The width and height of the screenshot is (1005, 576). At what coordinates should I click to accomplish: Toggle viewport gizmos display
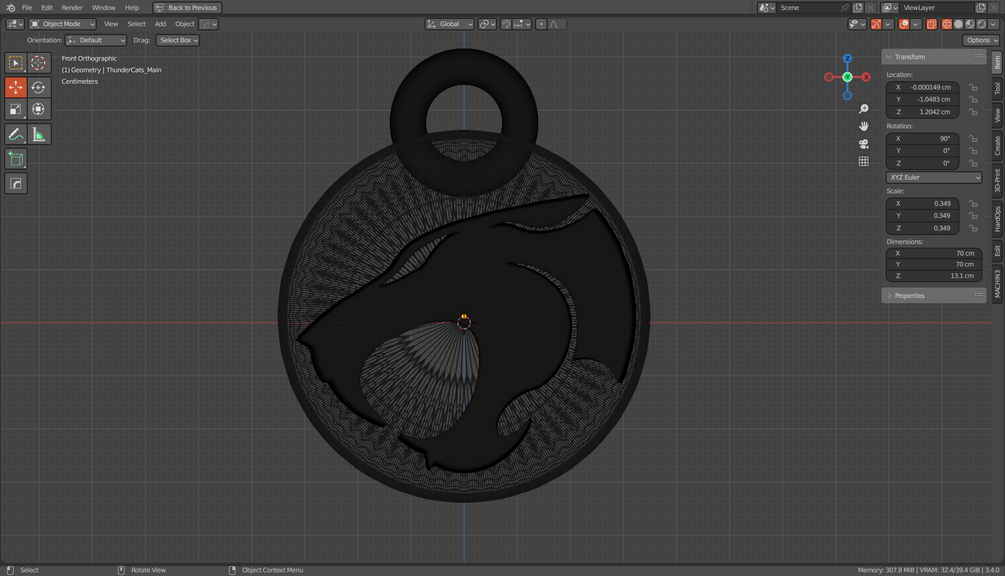876,24
